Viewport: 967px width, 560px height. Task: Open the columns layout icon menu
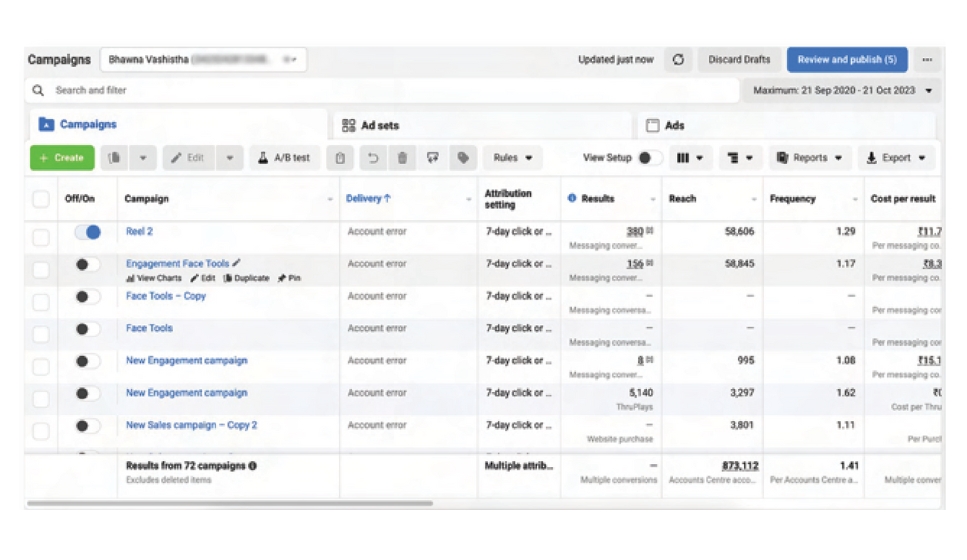point(689,158)
